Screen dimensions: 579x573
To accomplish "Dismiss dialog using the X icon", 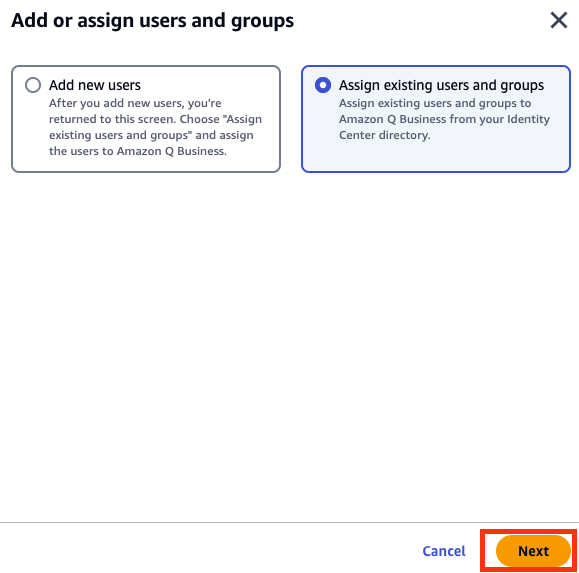I will 558,20.
